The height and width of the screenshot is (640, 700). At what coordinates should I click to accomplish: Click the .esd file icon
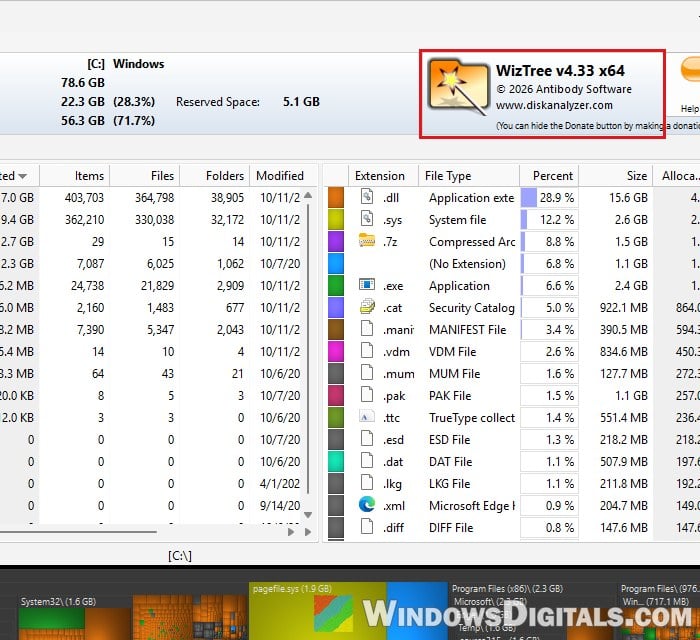click(x=367, y=439)
